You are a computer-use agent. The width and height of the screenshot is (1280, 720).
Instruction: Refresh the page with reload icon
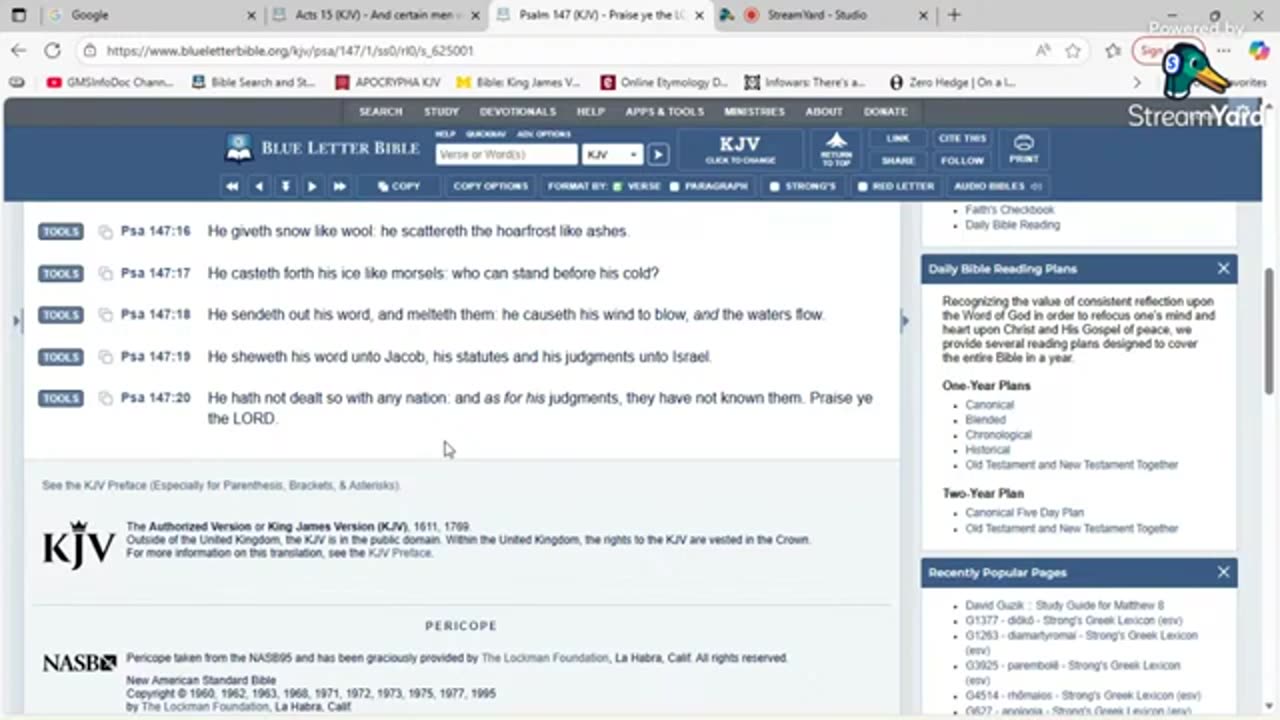(x=52, y=50)
